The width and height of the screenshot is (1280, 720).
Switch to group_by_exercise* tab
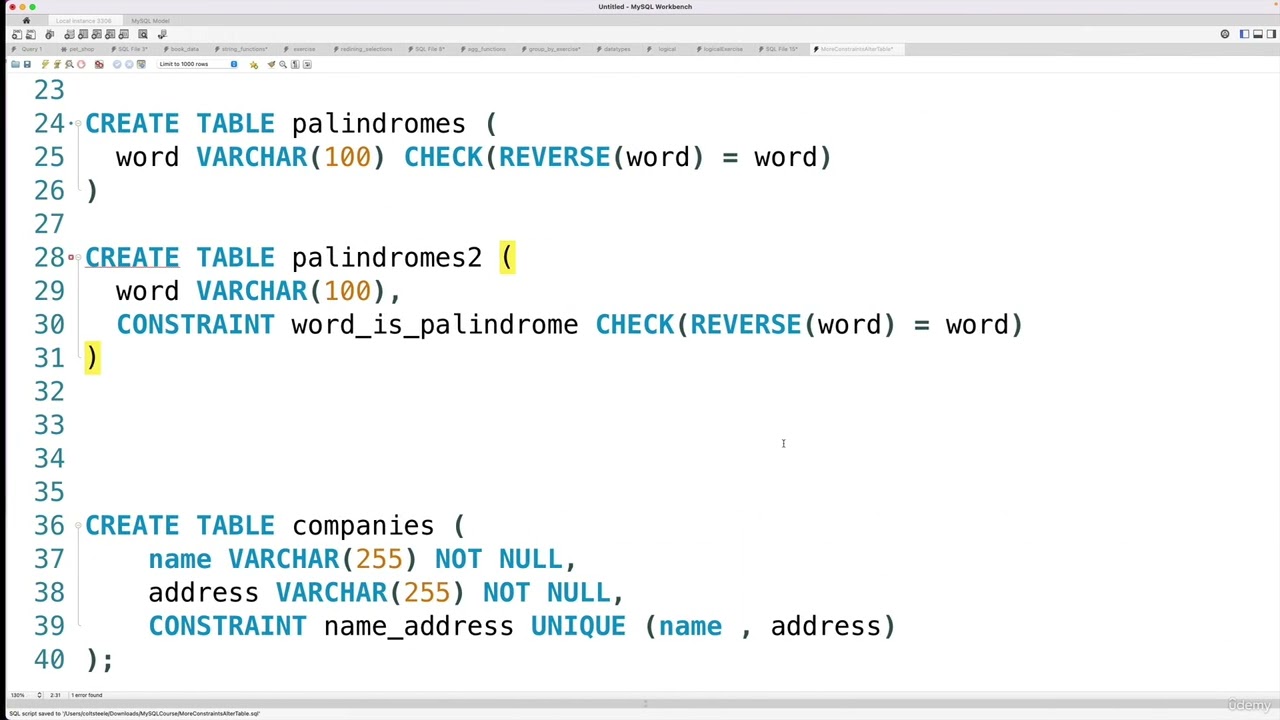[x=552, y=49]
